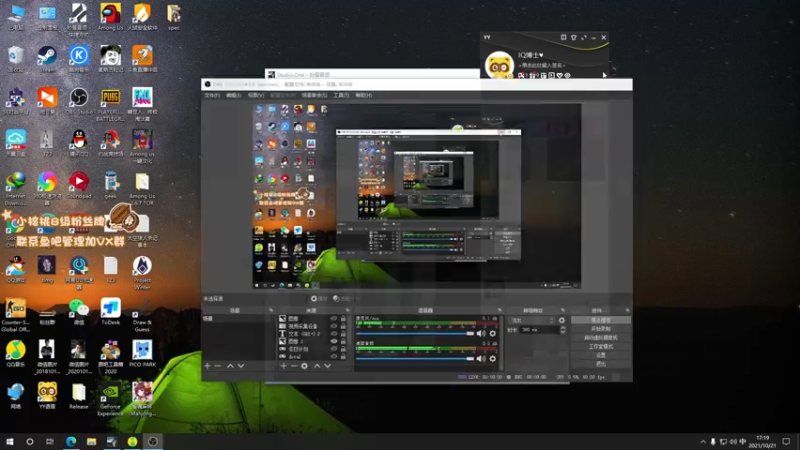Open the 帮助(H) menu in OBS
The width and height of the screenshot is (800, 450).
(x=364, y=95)
